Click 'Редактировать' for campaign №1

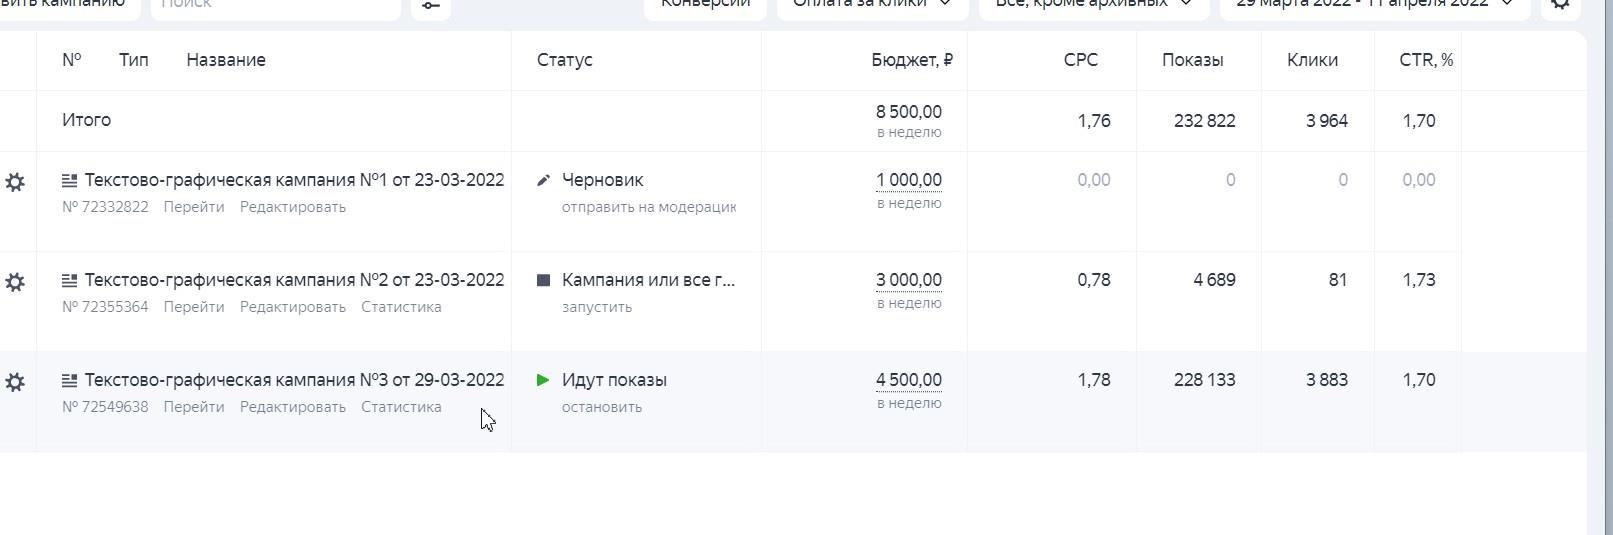(292, 207)
